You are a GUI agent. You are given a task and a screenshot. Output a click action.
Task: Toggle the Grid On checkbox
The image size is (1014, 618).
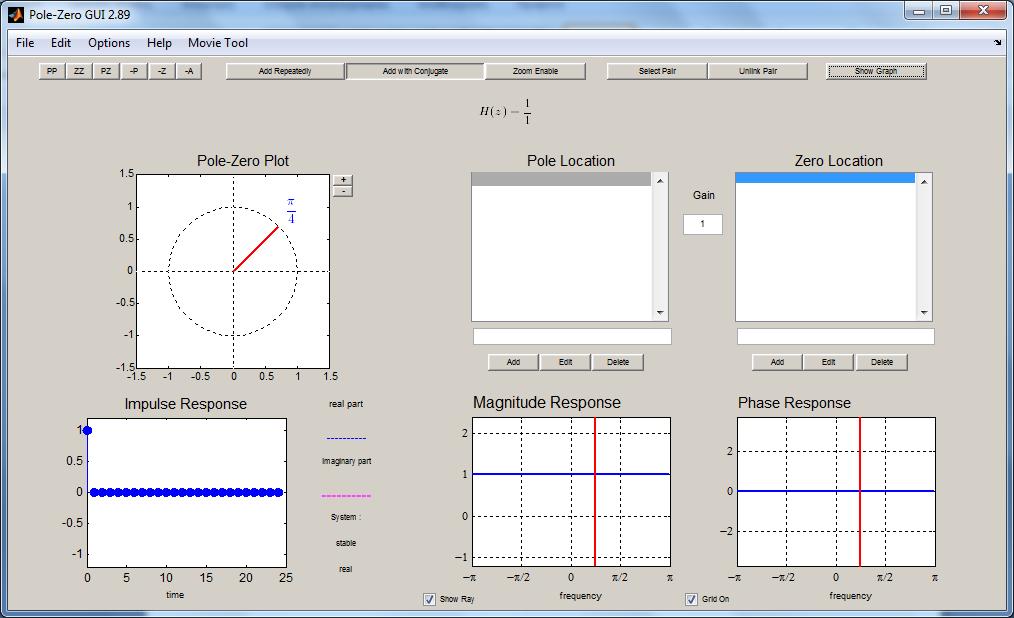(x=691, y=599)
